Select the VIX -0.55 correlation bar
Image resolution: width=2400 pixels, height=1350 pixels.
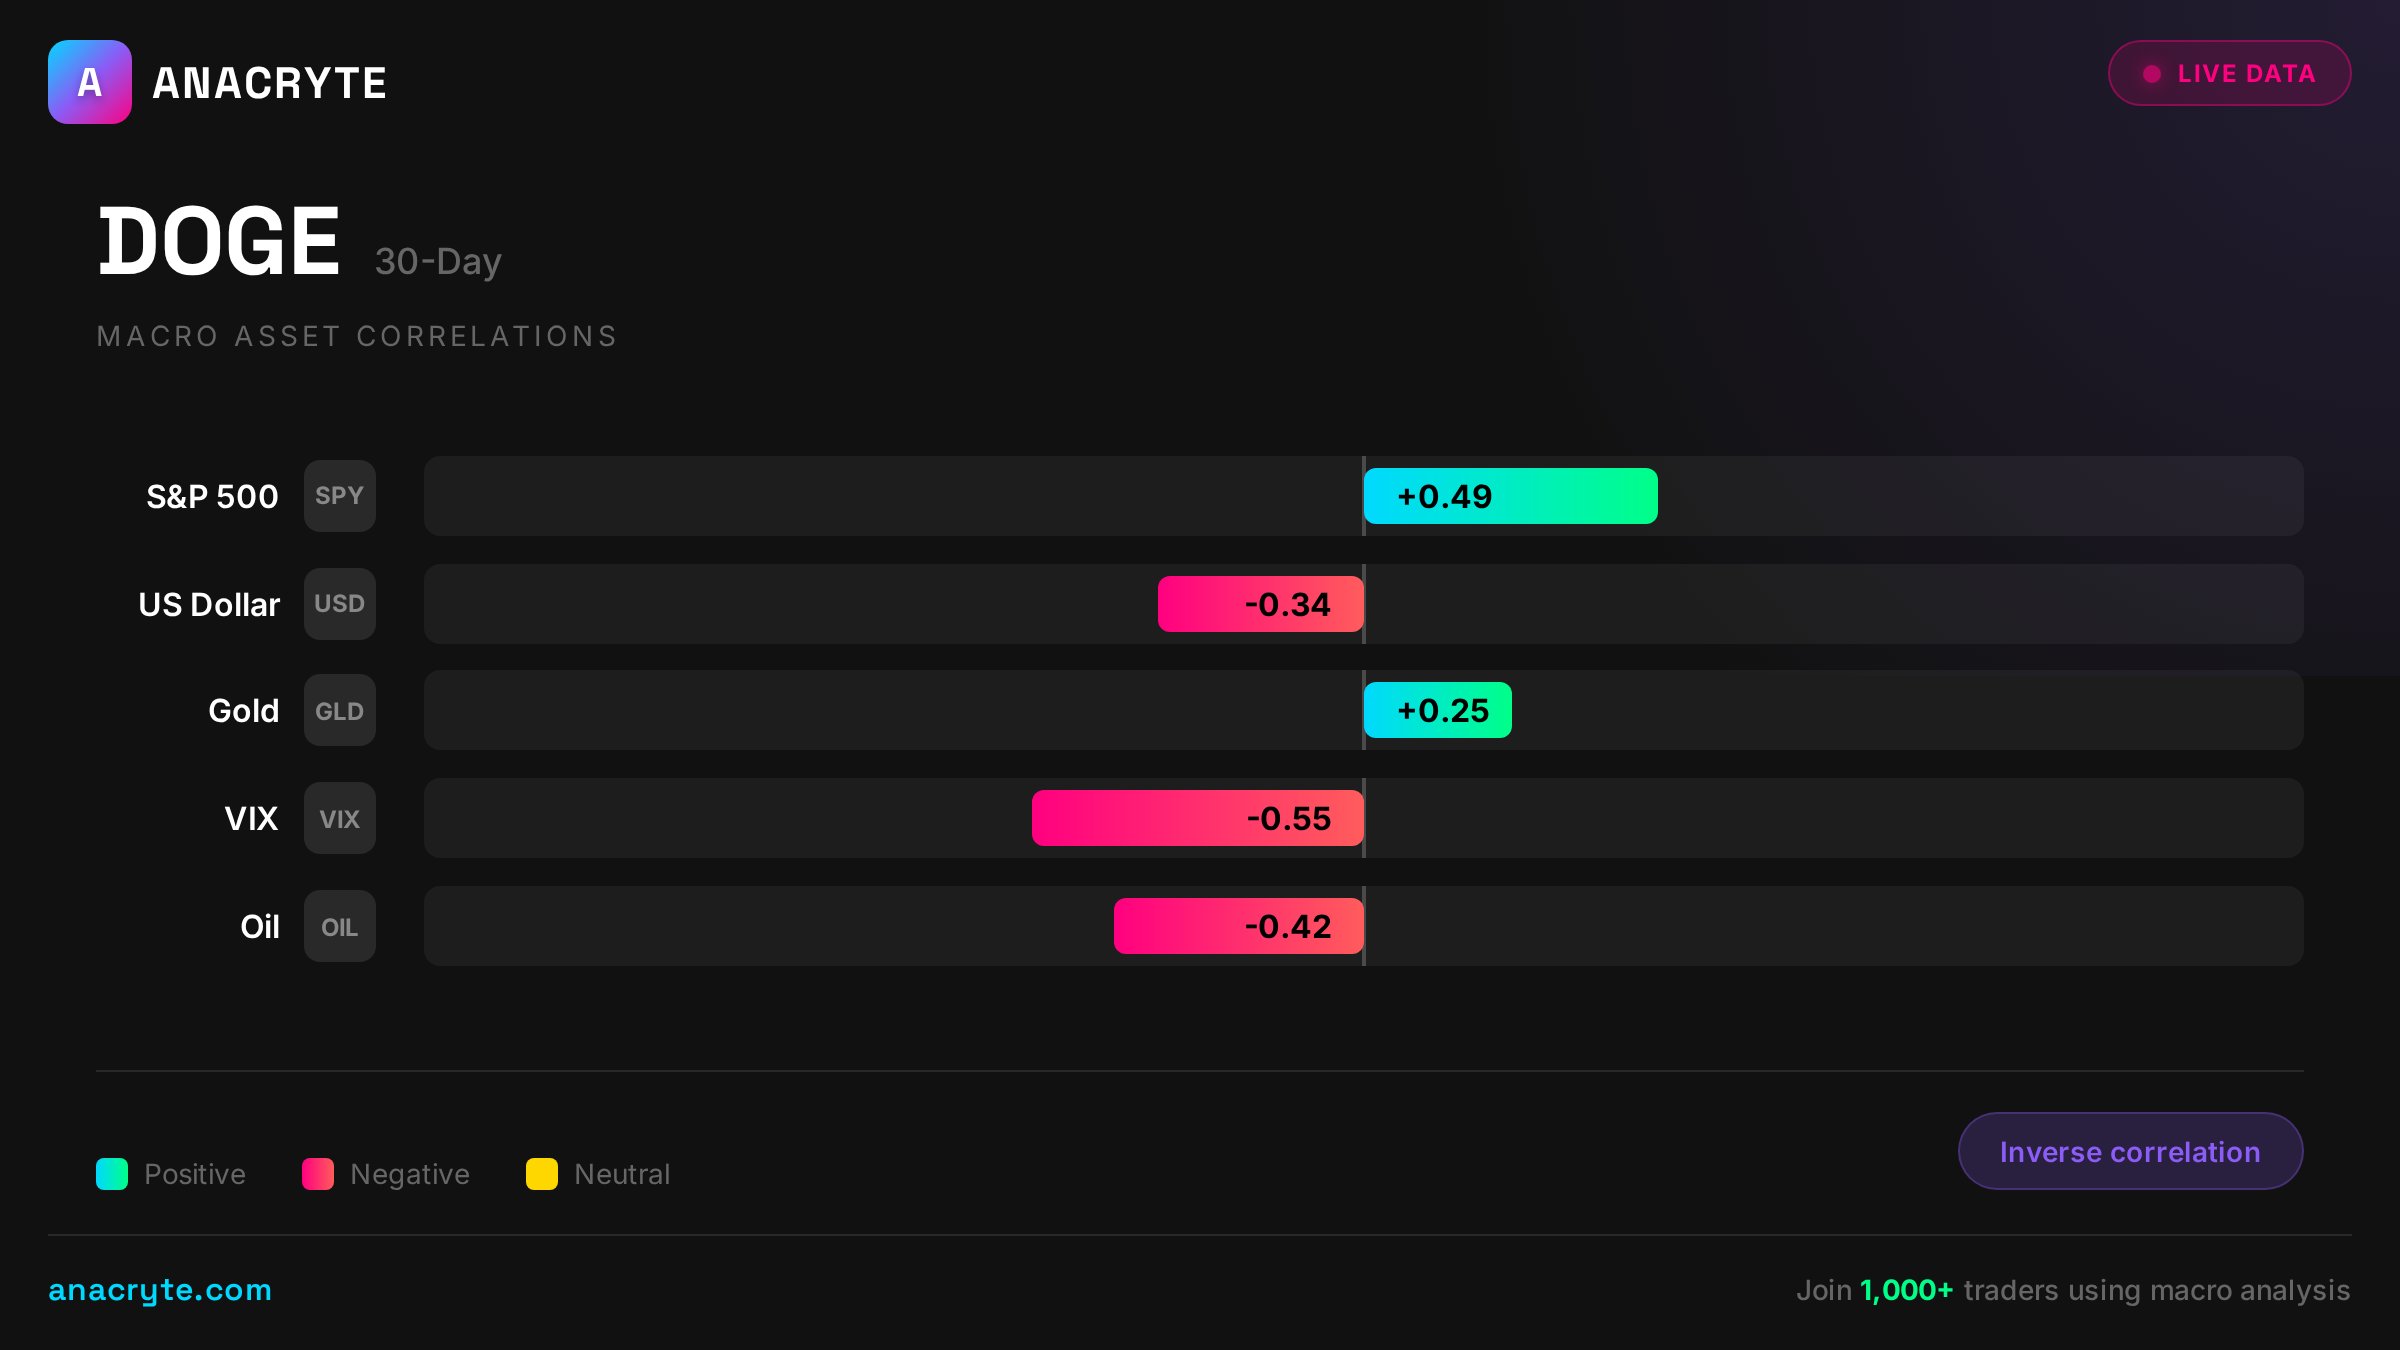pyautogui.click(x=1197, y=819)
